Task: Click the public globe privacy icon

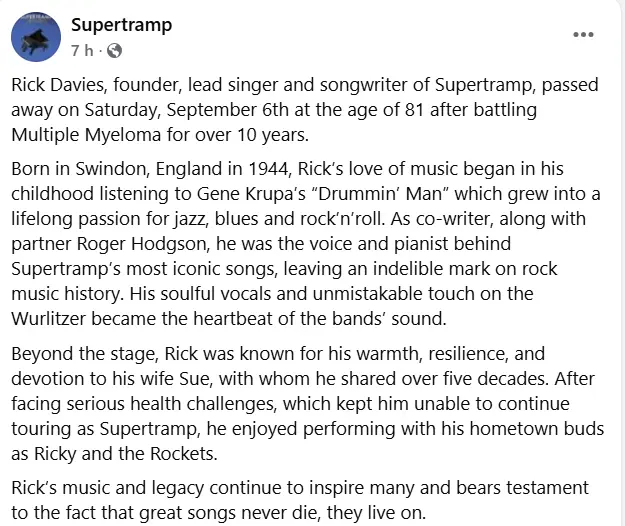Action: (x=114, y=49)
